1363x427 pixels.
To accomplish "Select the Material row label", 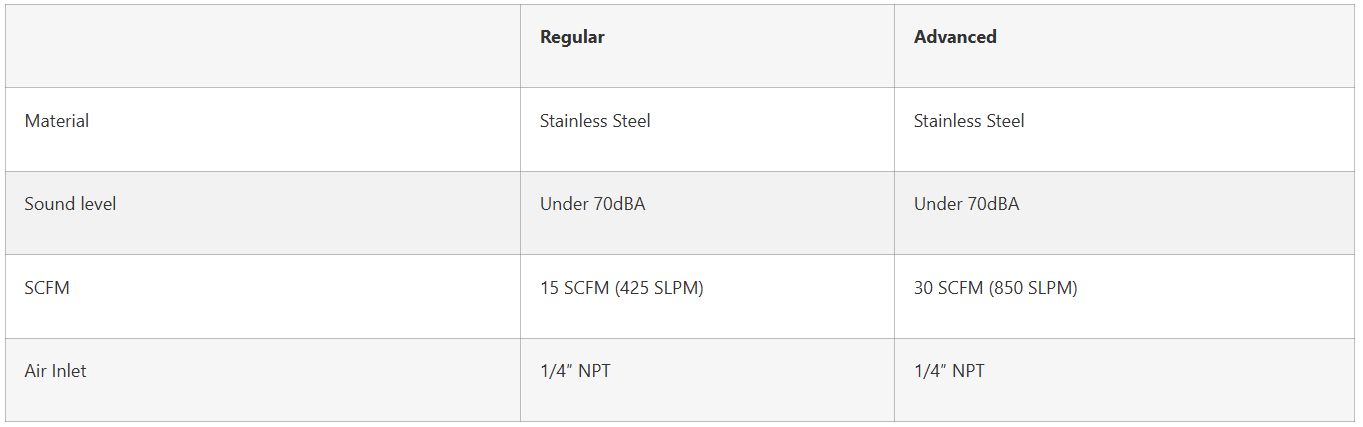I will click(x=57, y=121).
